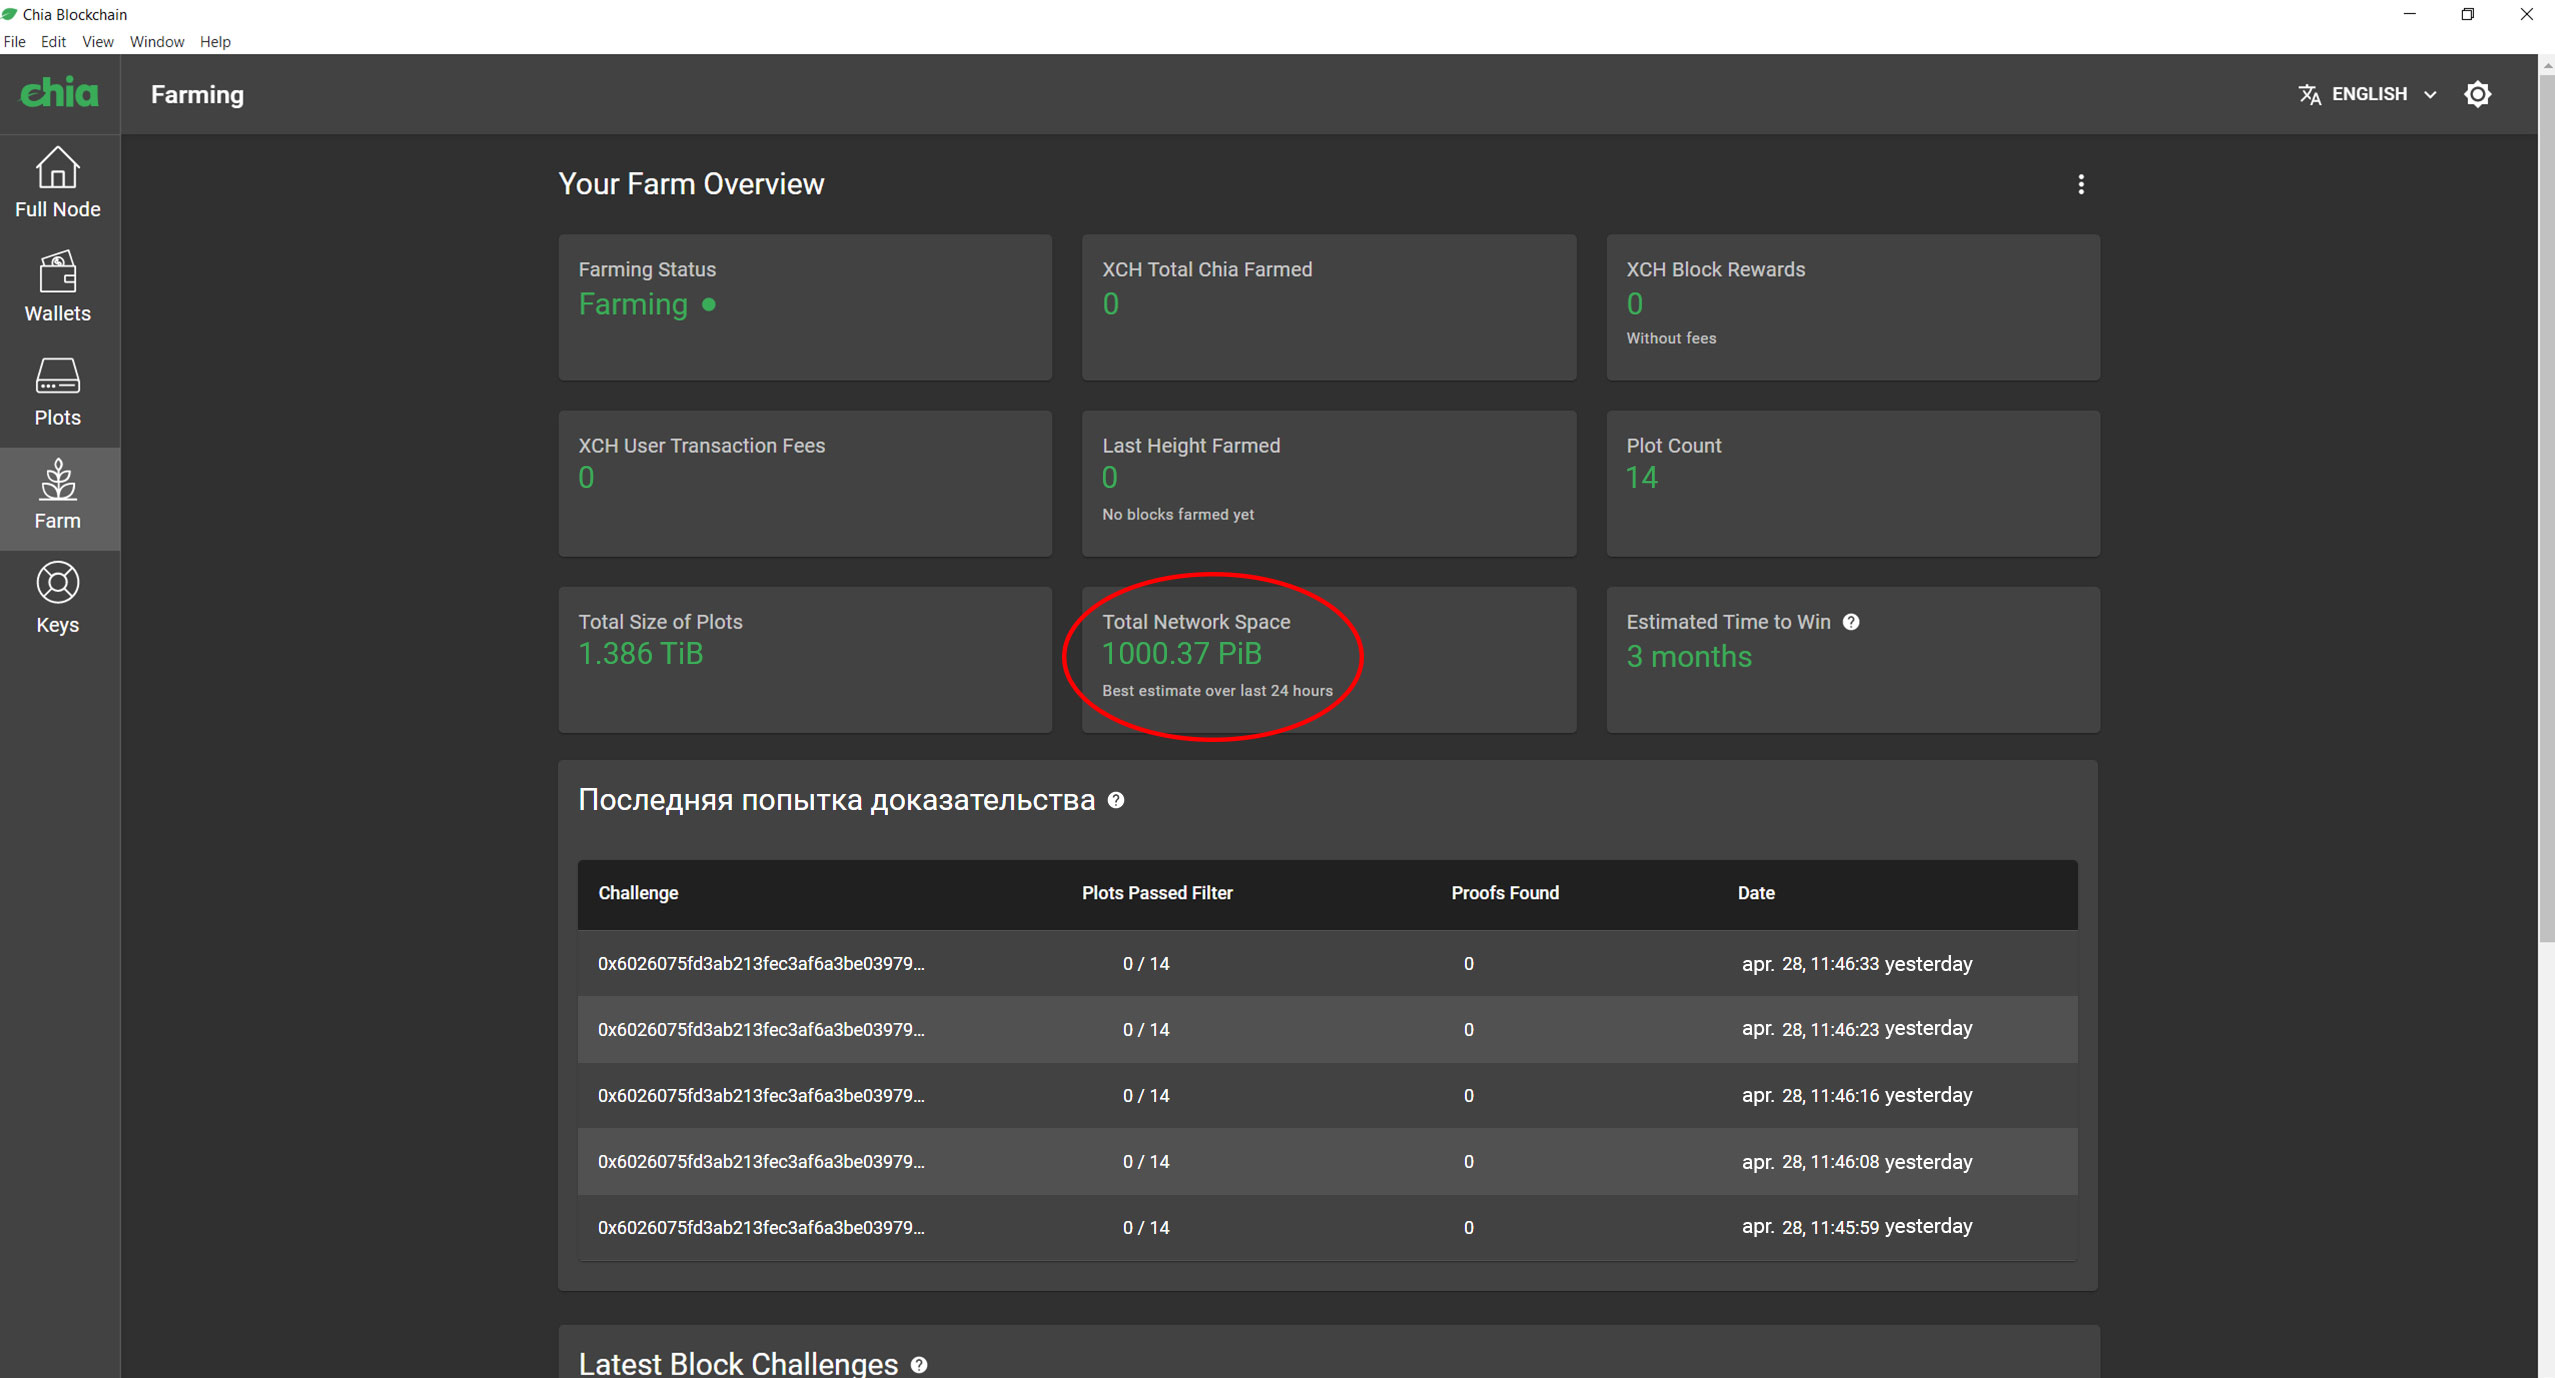Close the Chia Blockchain window

pos(2526,14)
